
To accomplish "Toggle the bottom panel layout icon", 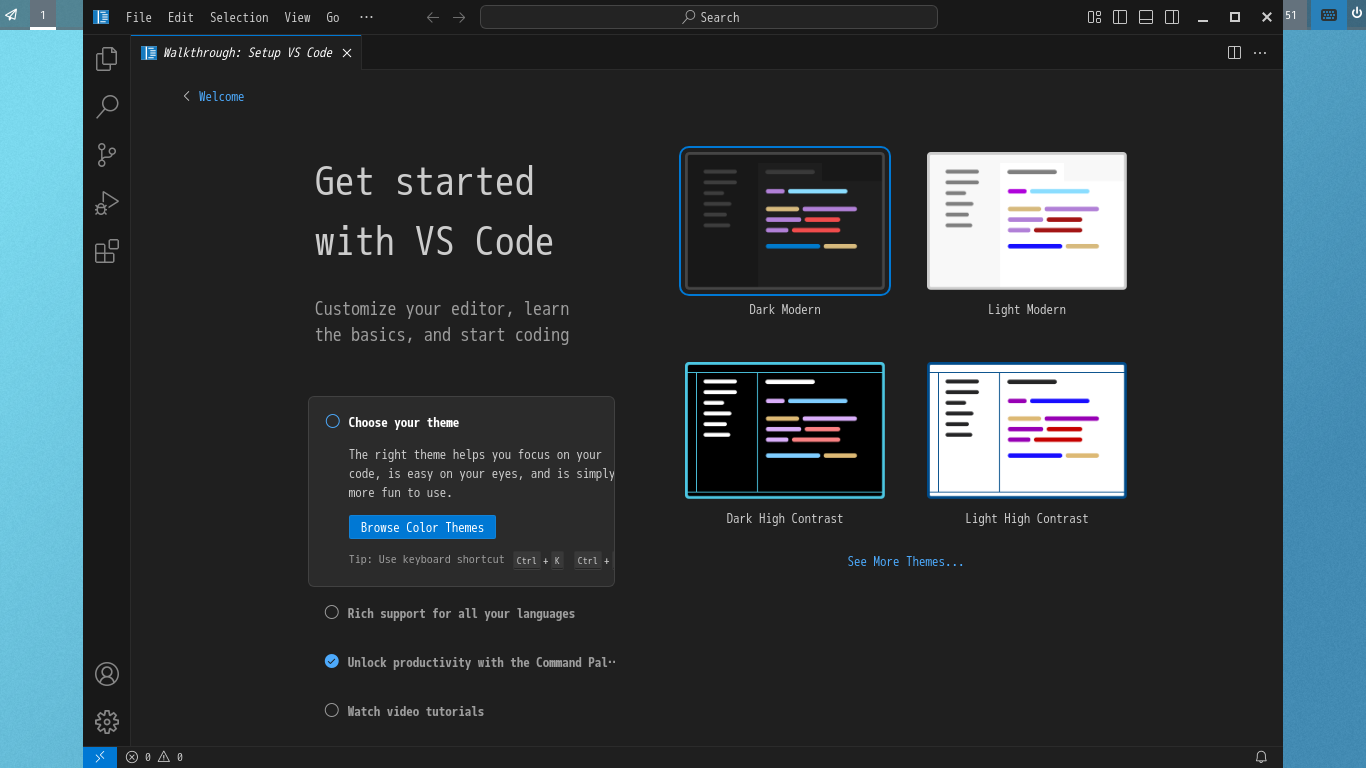I will coord(1146,17).
